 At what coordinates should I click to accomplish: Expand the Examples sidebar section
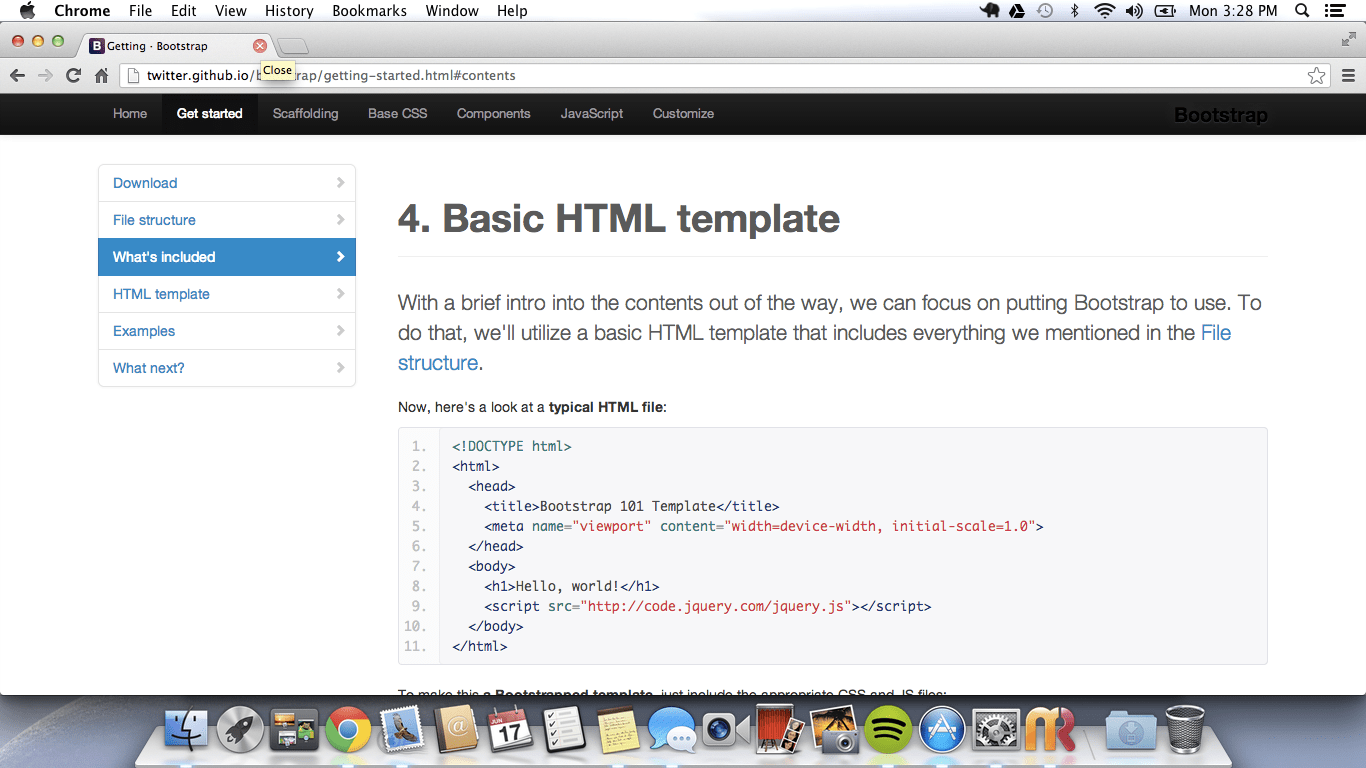(x=227, y=331)
